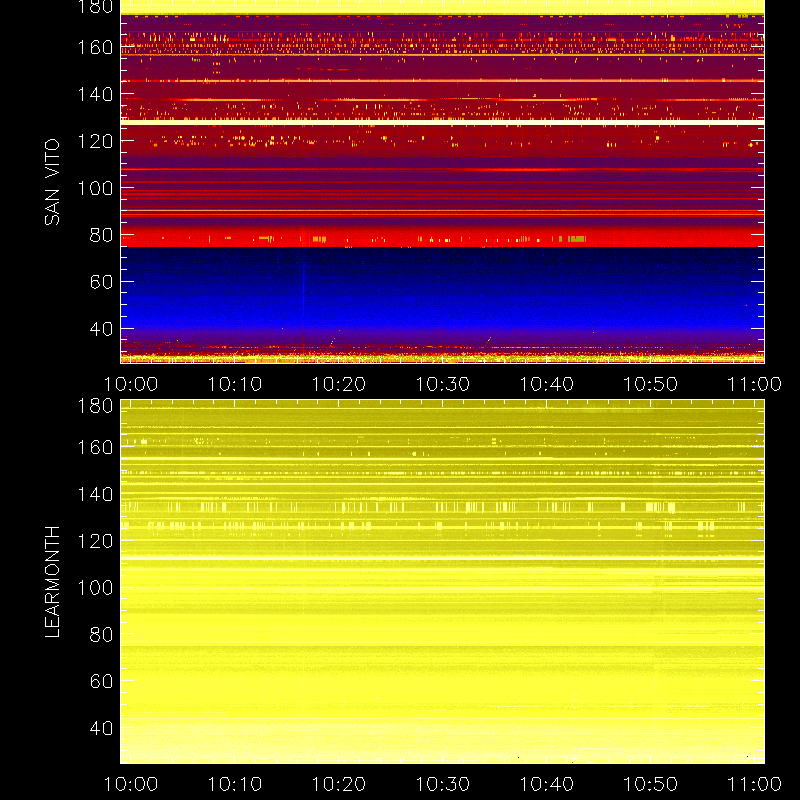Click 10:50 time label under Learmonth plot

pyautogui.click(x=651, y=784)
